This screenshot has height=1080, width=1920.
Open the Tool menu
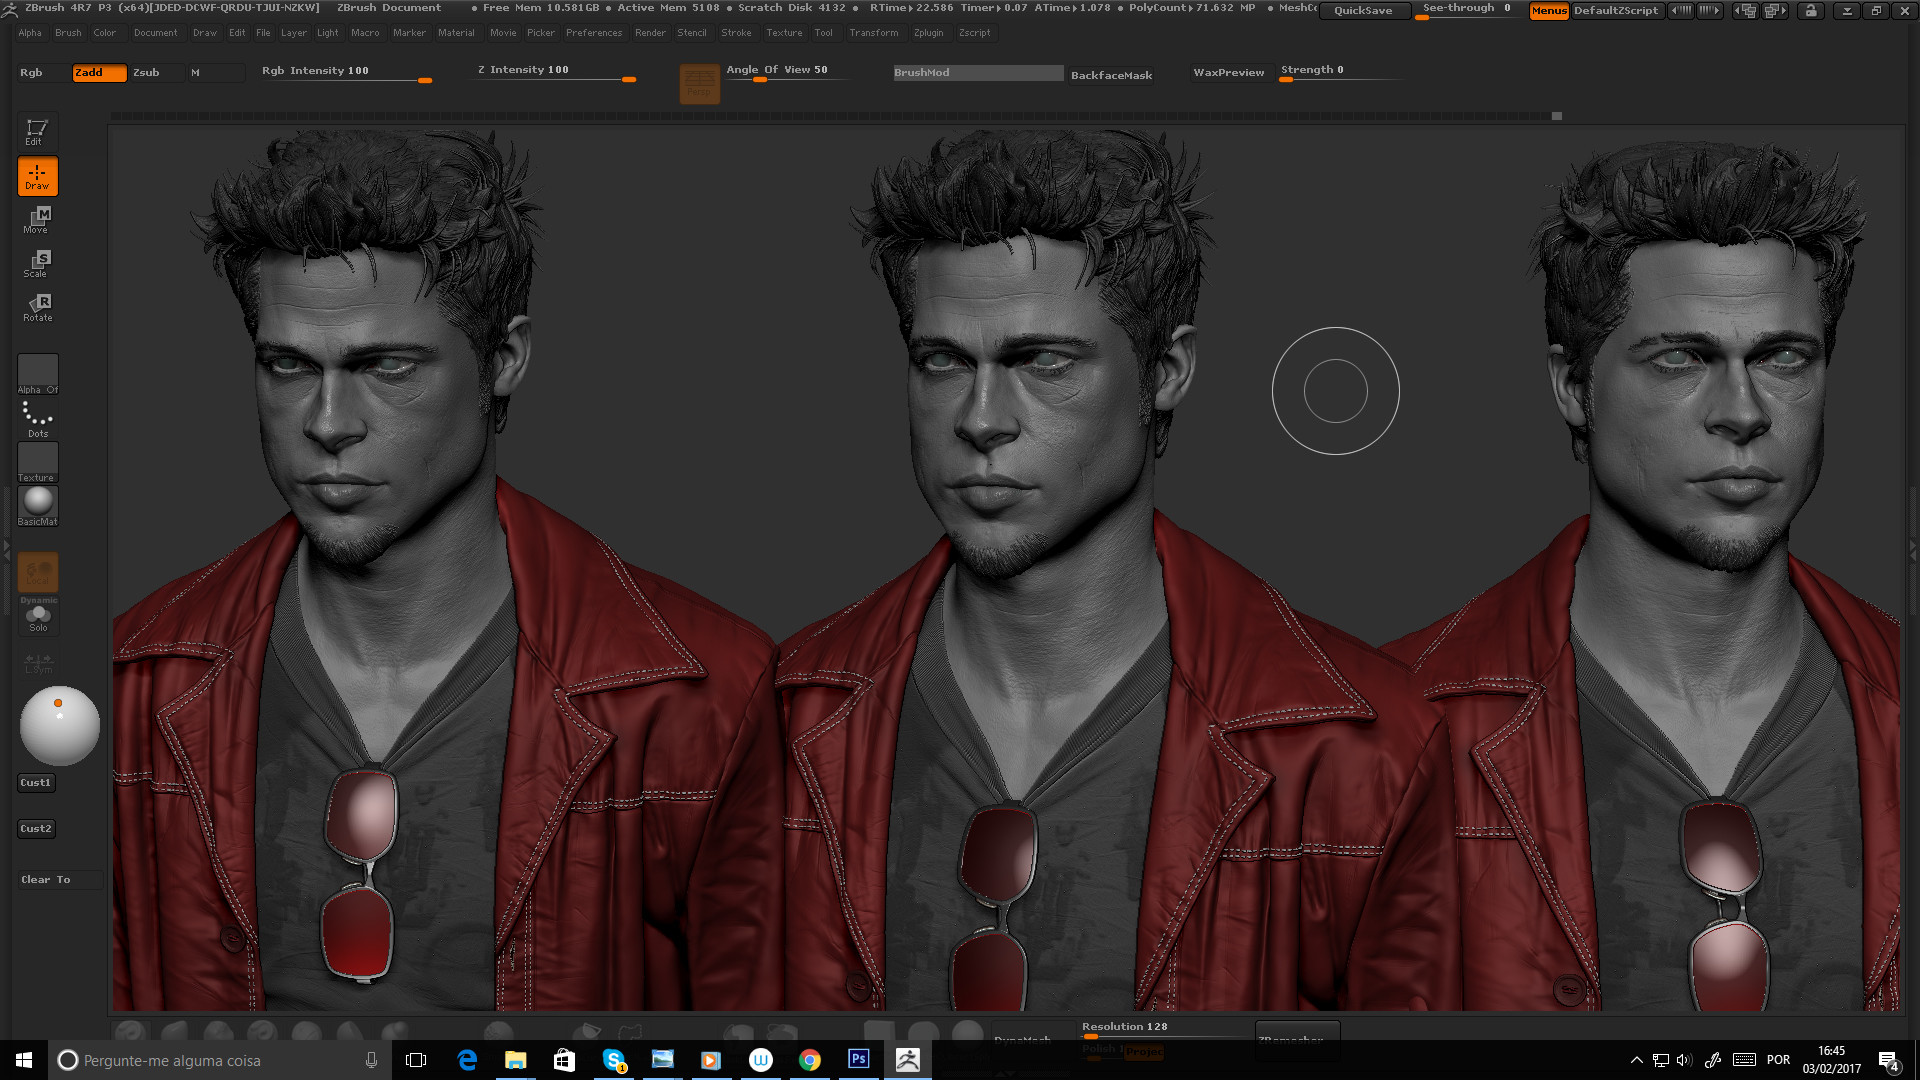pos(823,33)
